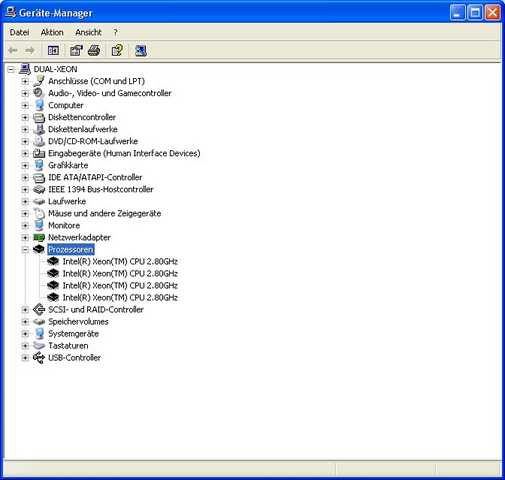Click the Eingabegeräte icon
This screenshot has height=480, width=505.
[x=39, y=153]
